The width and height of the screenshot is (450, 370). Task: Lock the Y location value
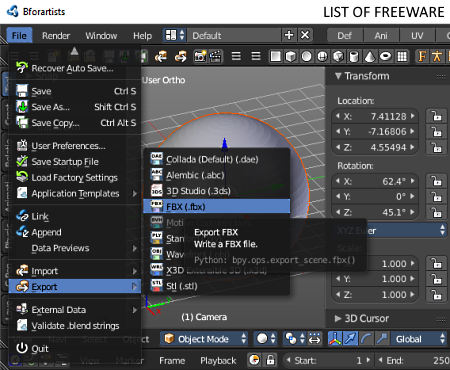click(x=436, y=132)
